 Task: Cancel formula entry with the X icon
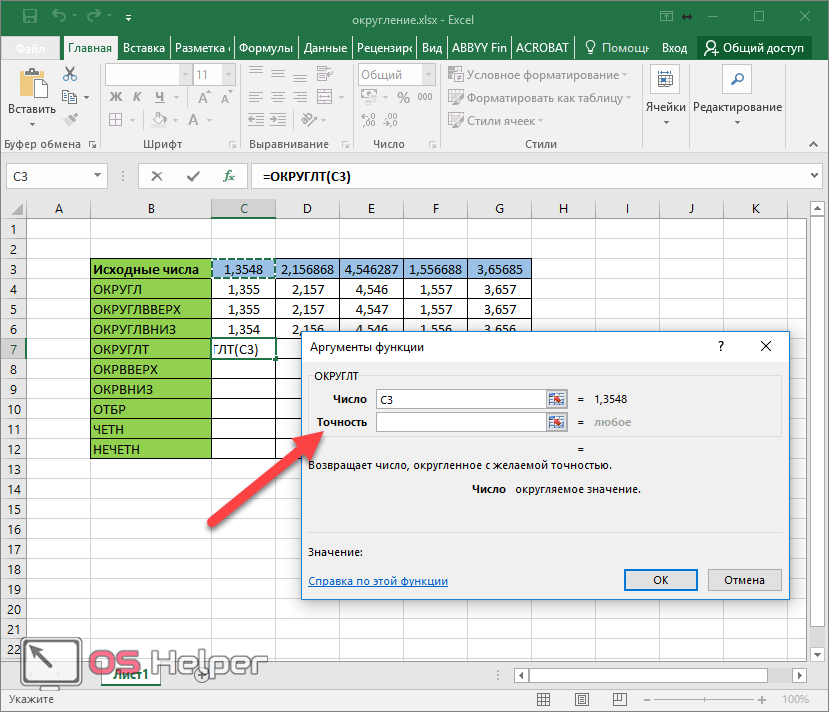click(157, 176)
